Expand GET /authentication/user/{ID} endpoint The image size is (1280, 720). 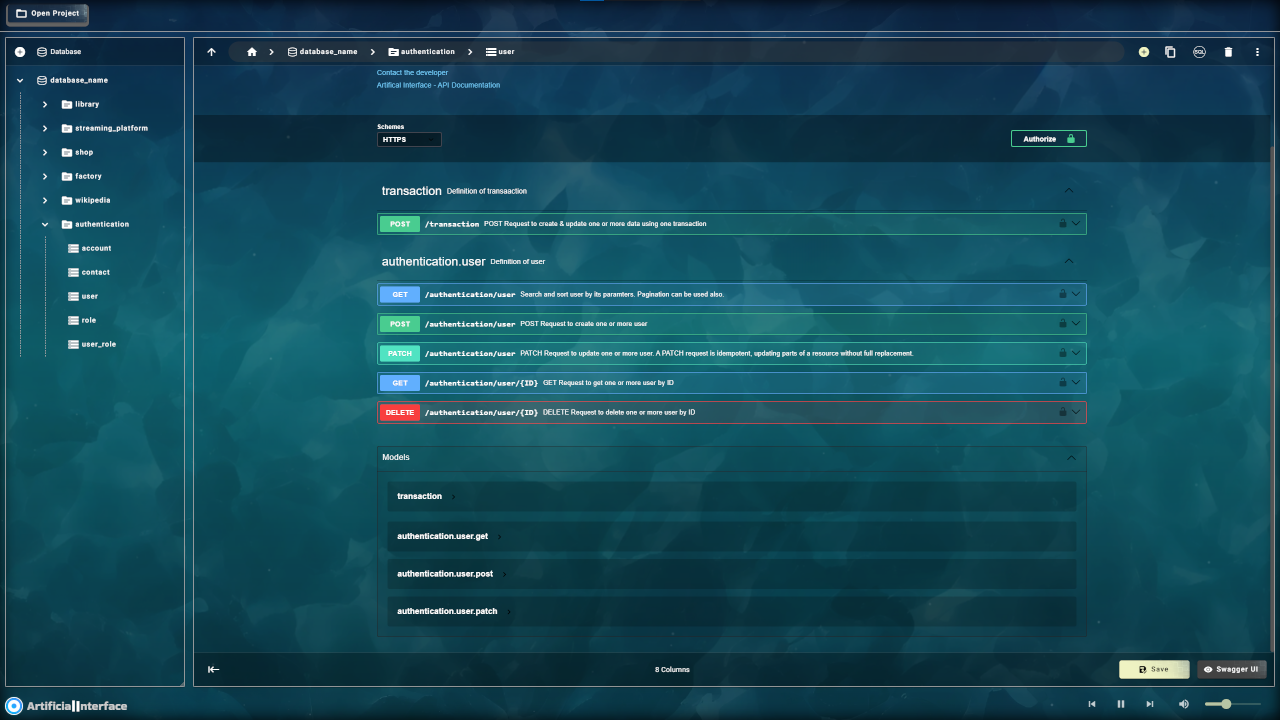(x=732, y=382)
